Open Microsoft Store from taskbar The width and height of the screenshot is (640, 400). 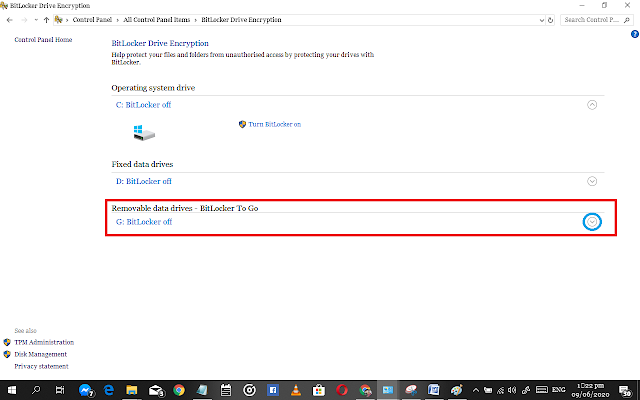click(319, 391)
